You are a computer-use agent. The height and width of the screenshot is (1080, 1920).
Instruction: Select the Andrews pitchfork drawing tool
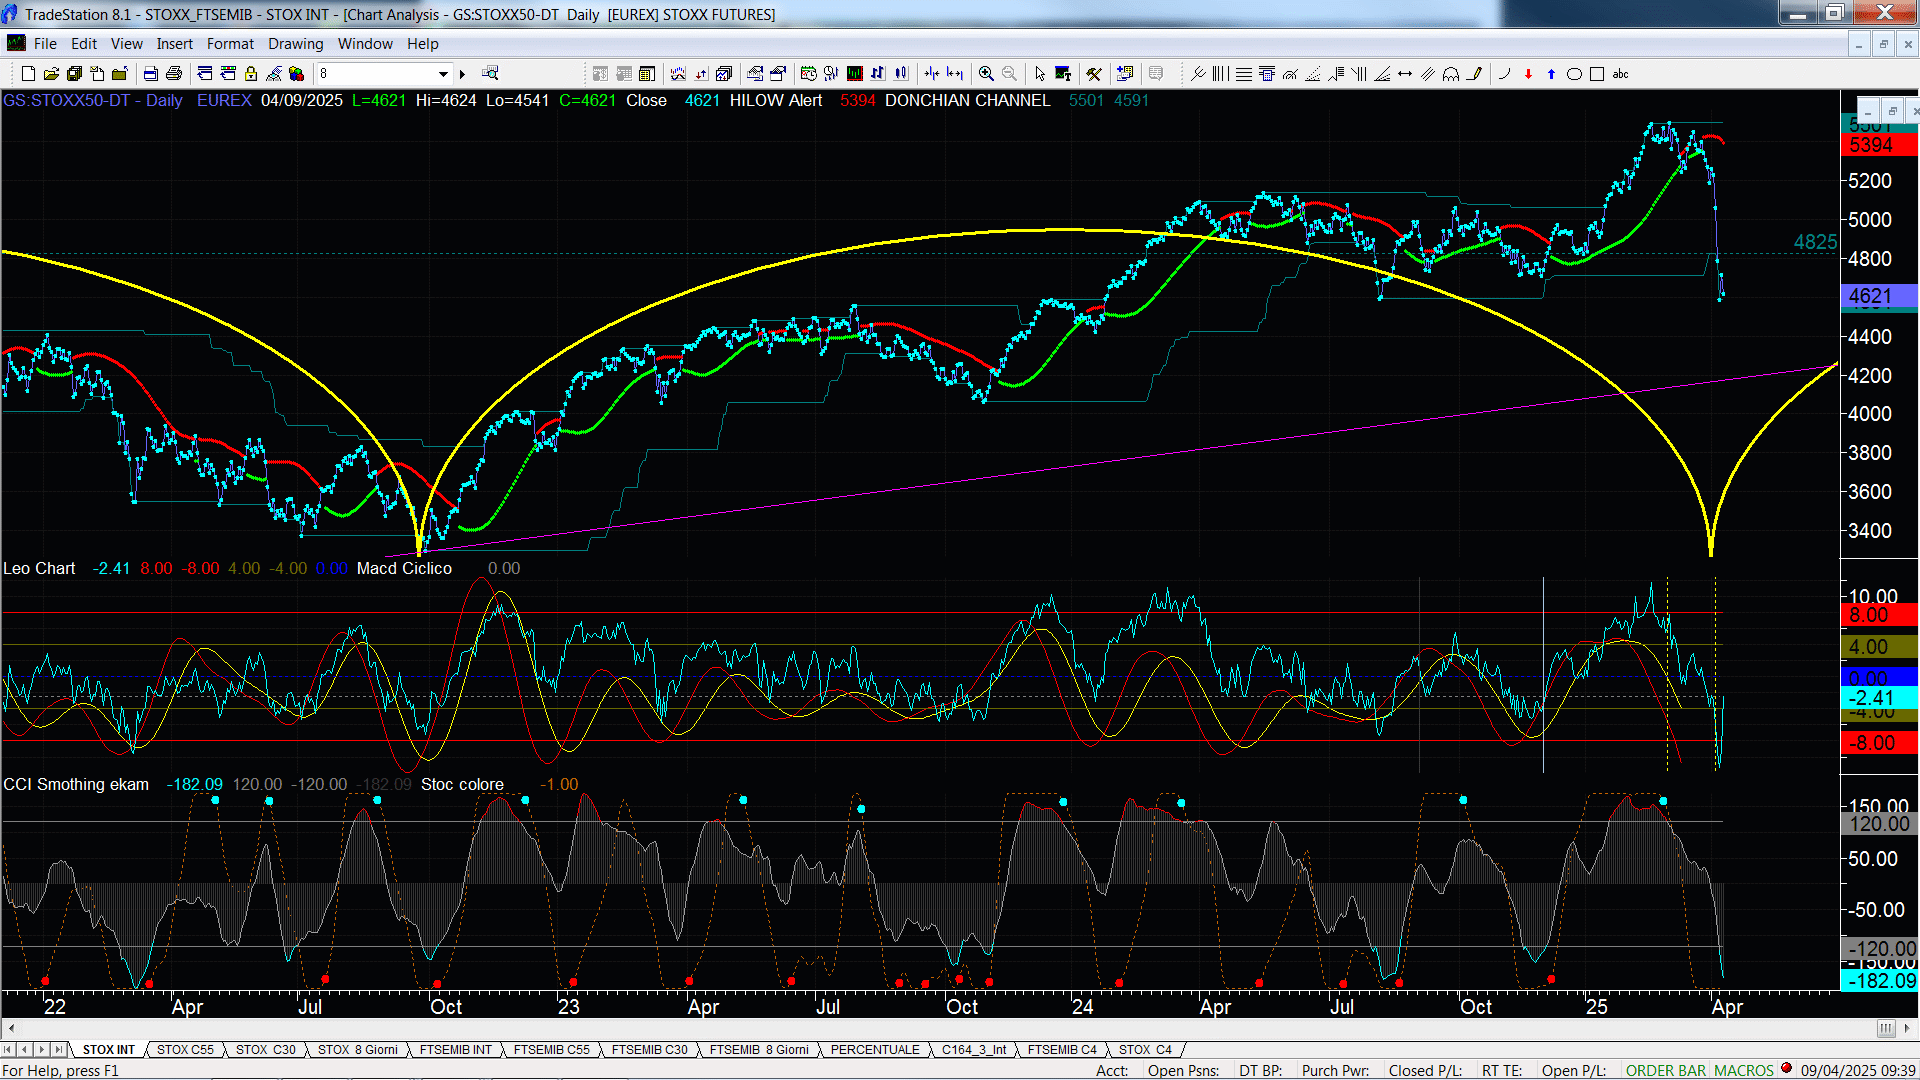(x=1198, y=73)
